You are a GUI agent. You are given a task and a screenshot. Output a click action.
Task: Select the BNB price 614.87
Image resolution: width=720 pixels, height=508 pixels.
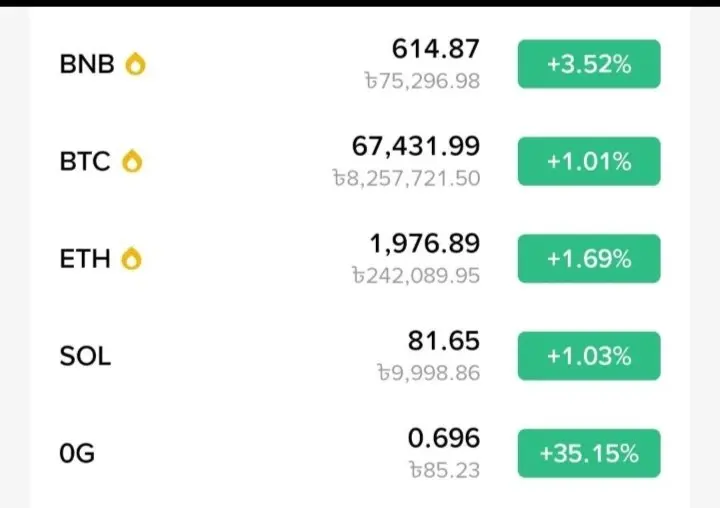436,49
